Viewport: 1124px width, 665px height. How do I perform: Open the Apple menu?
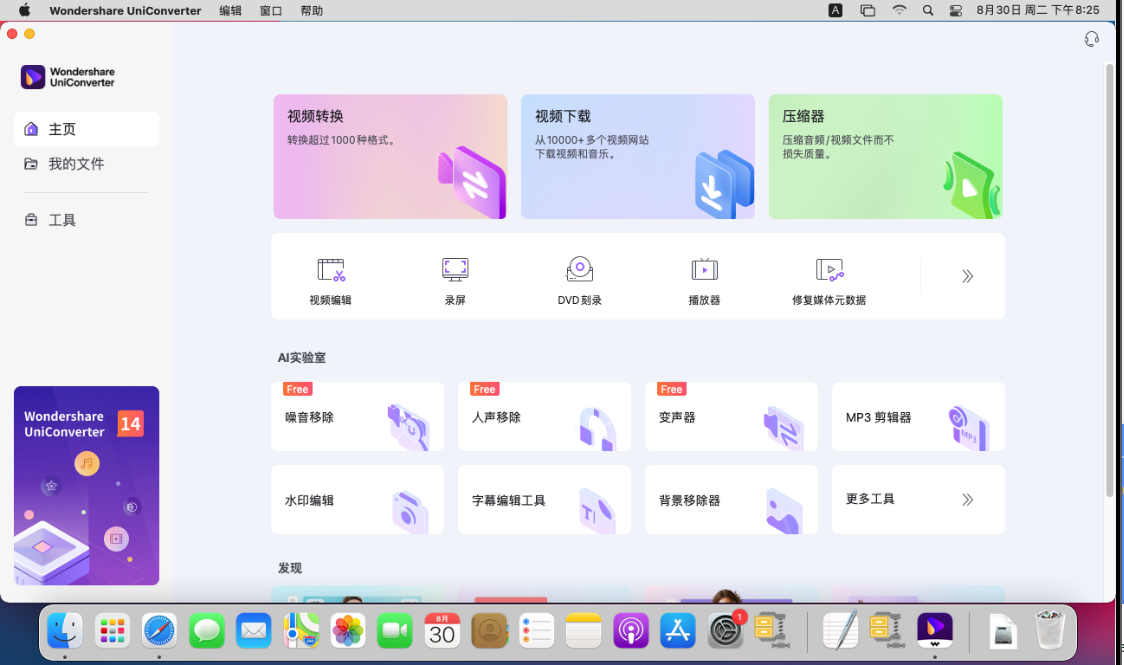point(24,10)
